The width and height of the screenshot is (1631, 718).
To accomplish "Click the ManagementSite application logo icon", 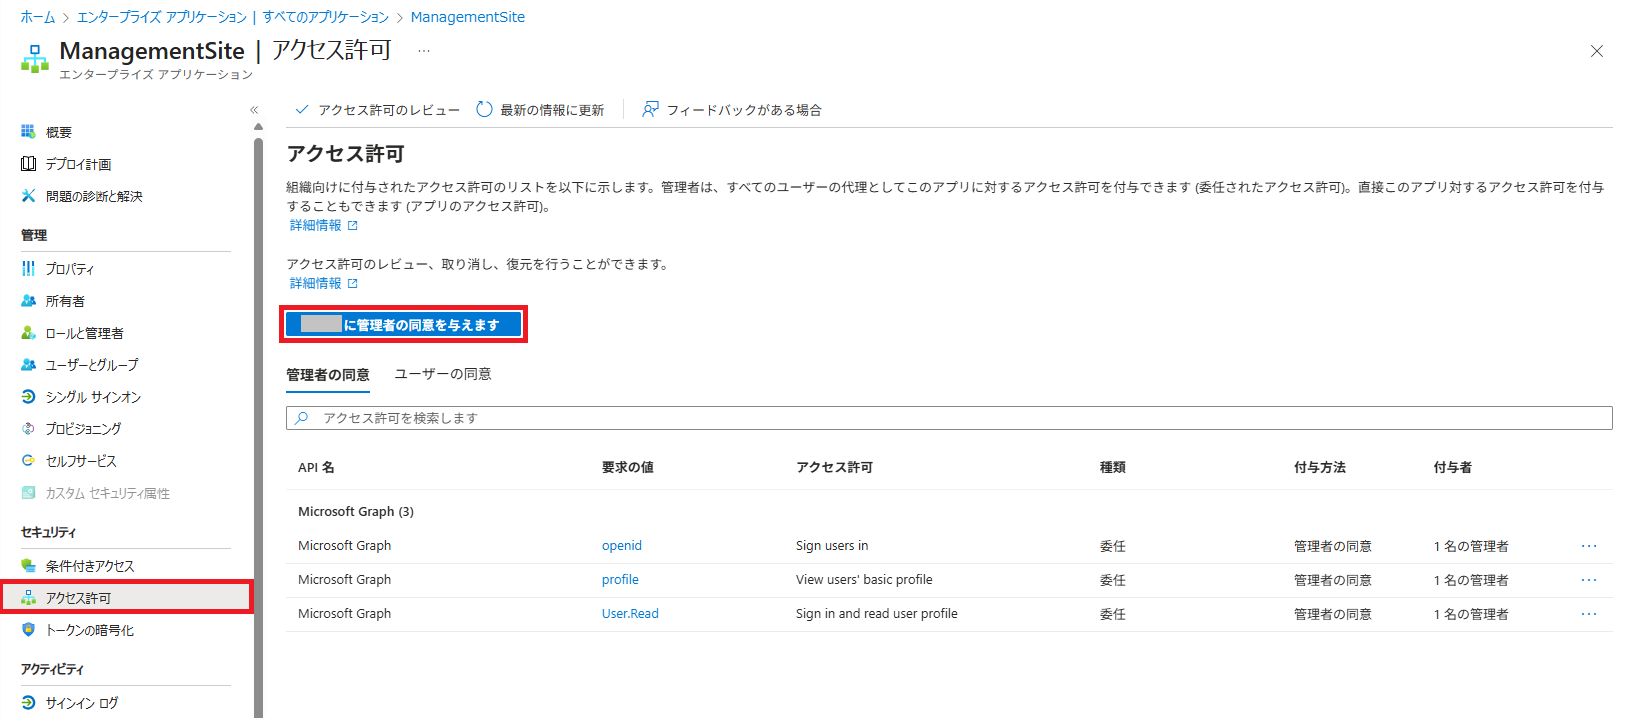I will [35, 58].
